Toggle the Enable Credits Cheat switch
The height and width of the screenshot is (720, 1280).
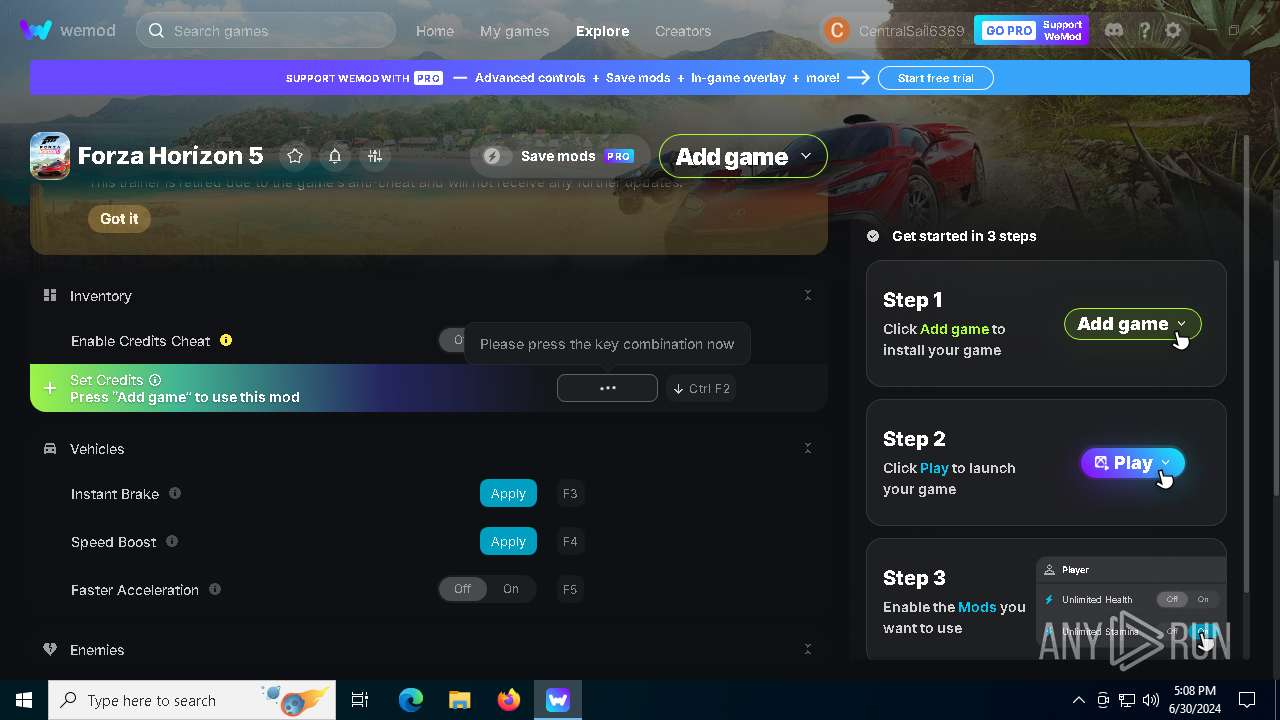point(453,340)
